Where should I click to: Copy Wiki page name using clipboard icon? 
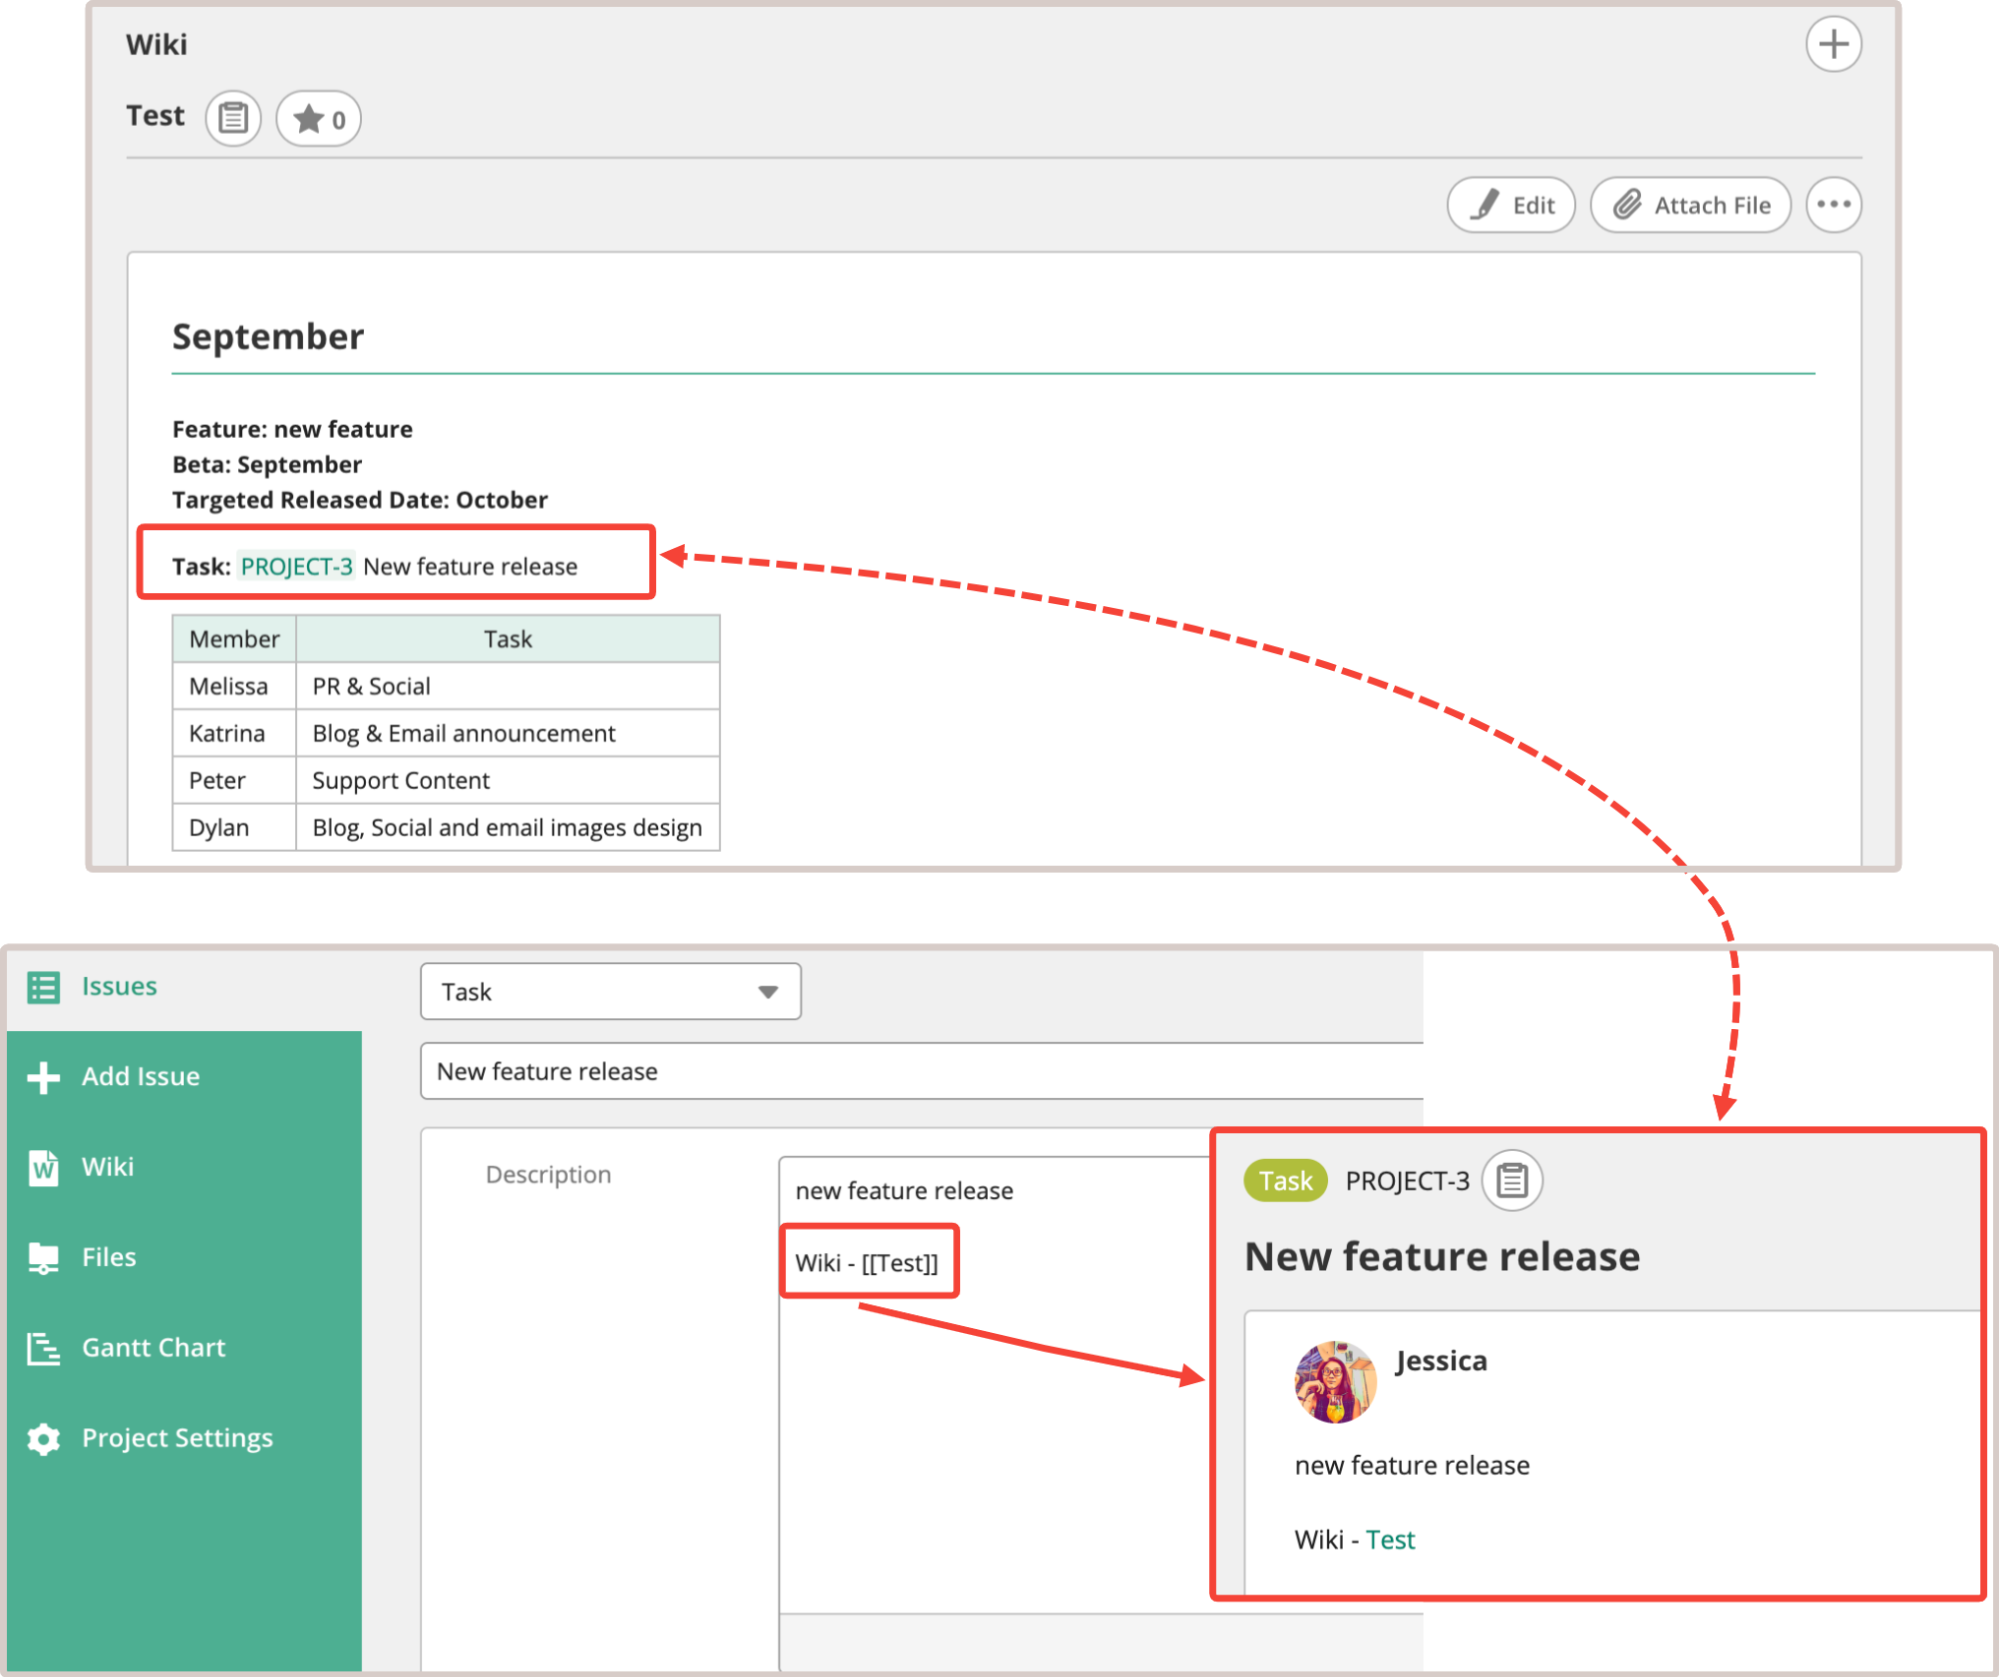pos(233,118)
